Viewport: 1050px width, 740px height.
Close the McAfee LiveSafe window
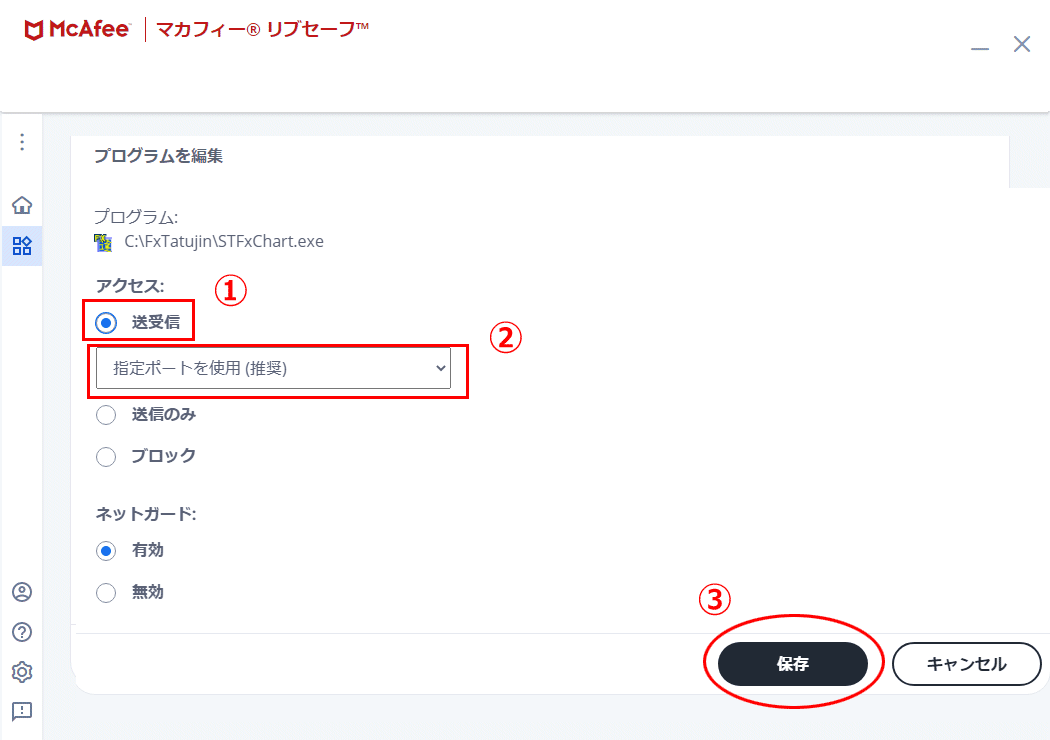click(x=1022, y=44)
